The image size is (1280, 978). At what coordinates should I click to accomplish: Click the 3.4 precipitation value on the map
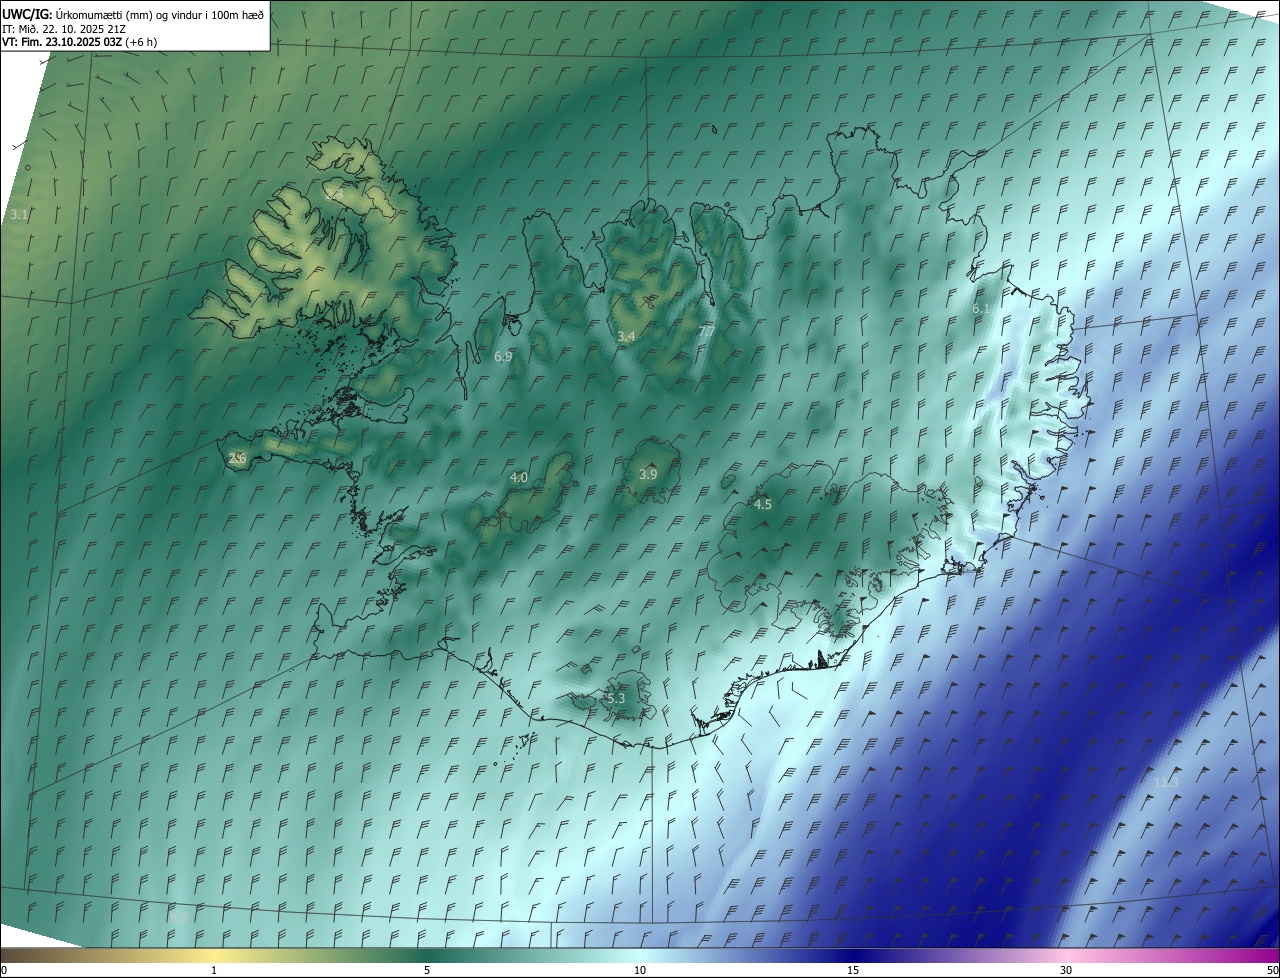click(626, 337)
